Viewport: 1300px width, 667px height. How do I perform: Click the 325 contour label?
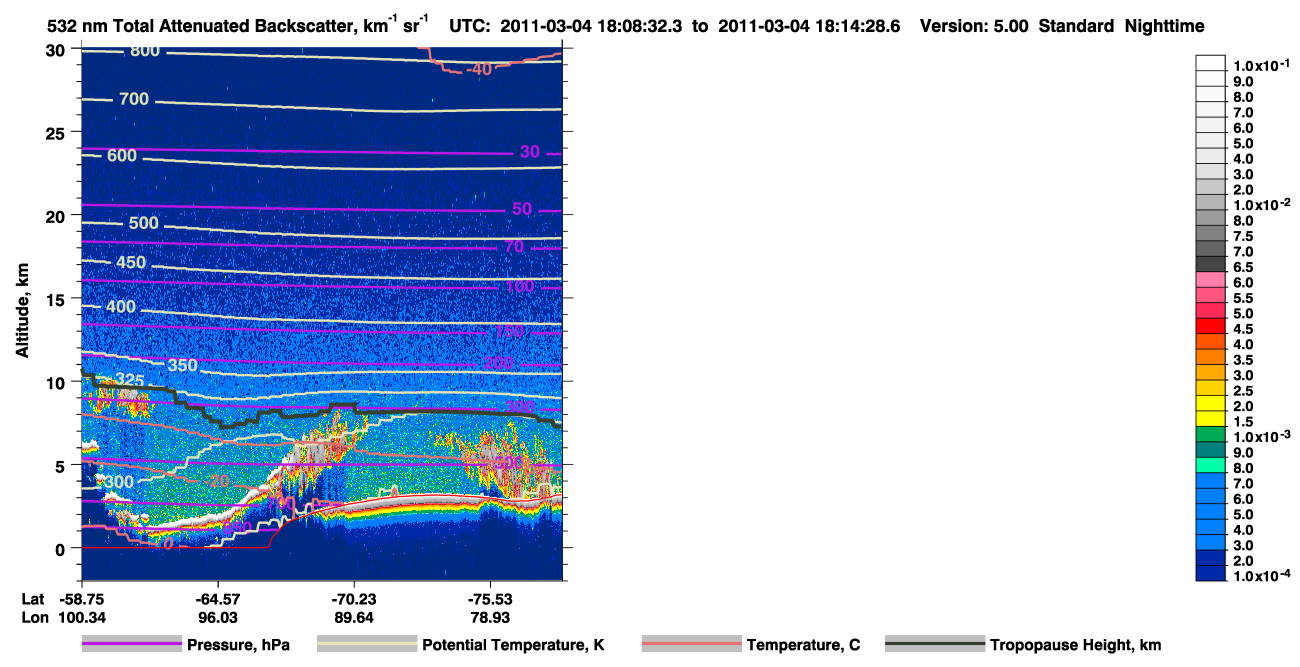(x=129, y=380)
